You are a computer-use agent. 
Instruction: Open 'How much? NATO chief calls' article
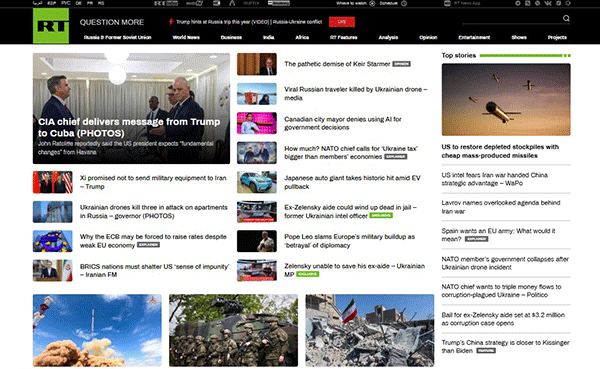point(351,152)
